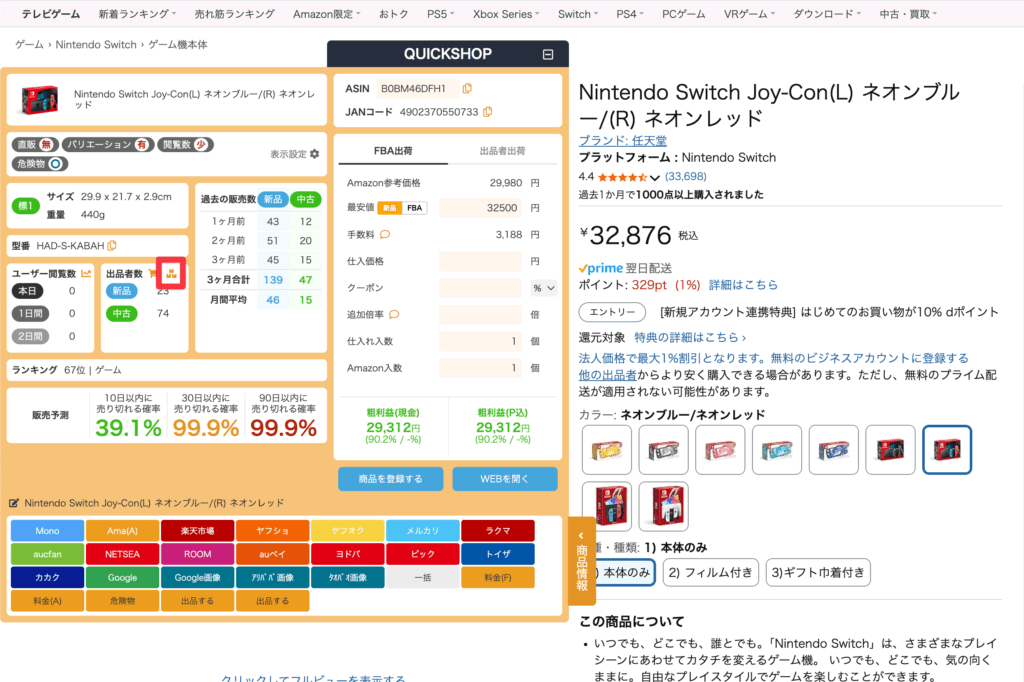
Task: Click the 商品を登録する button
Action: tap(391, 479)
